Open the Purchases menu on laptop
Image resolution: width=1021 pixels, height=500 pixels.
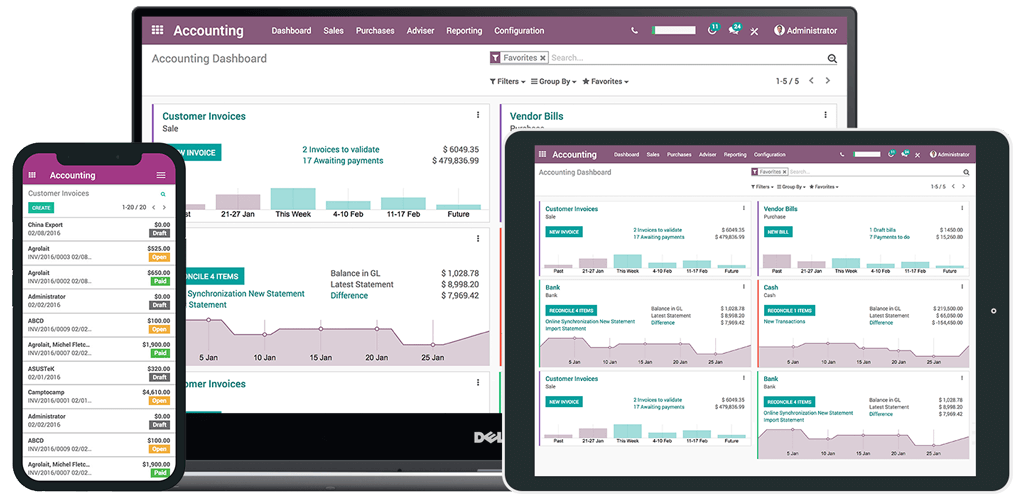point(375,31)
